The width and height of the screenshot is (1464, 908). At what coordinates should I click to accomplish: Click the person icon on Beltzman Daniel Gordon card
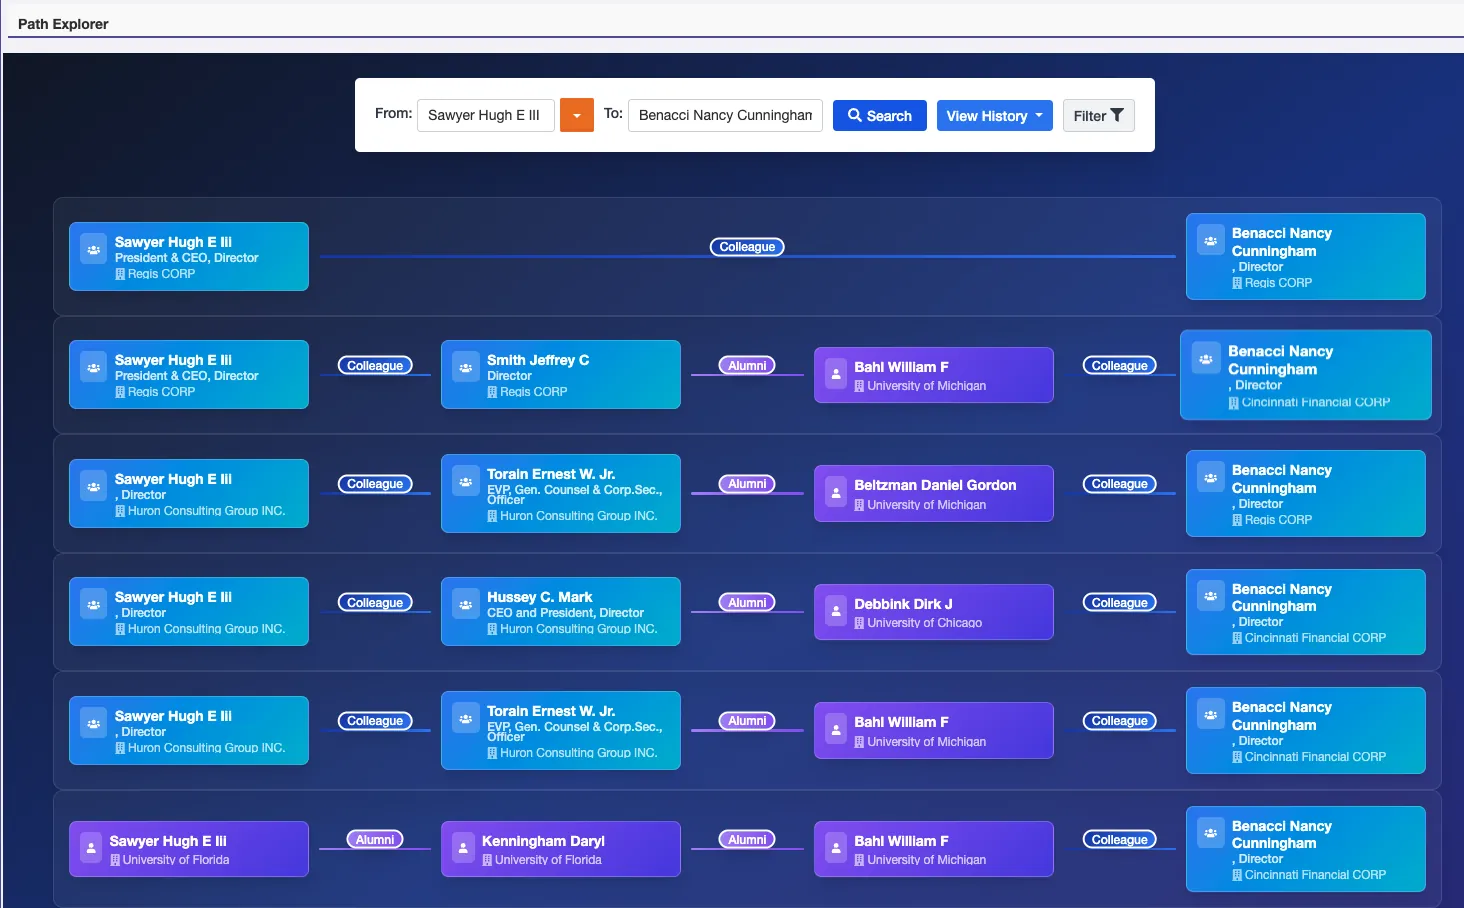point(836,492)
